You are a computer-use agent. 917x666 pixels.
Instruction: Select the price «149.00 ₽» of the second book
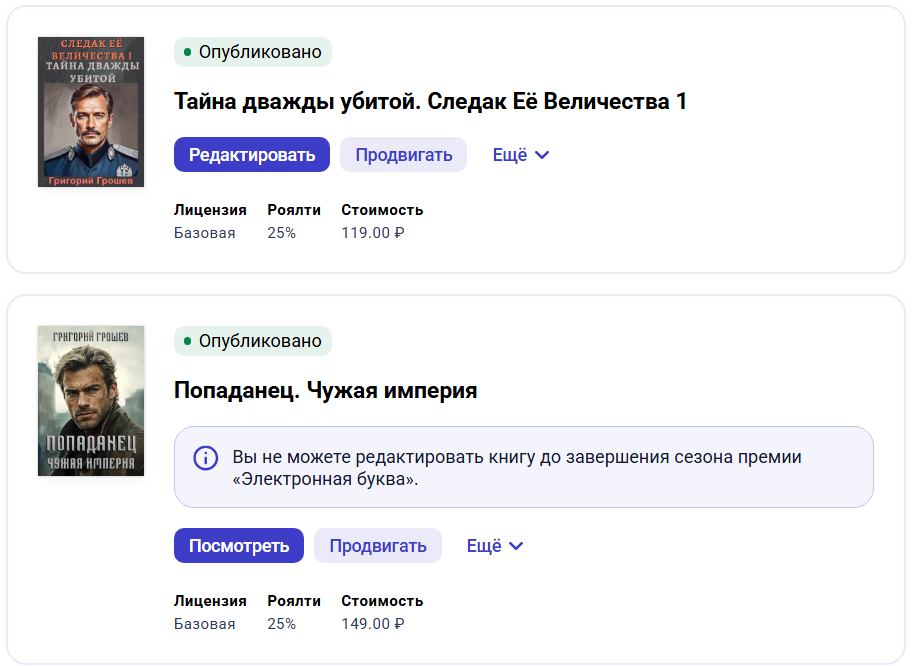point(370,623)
